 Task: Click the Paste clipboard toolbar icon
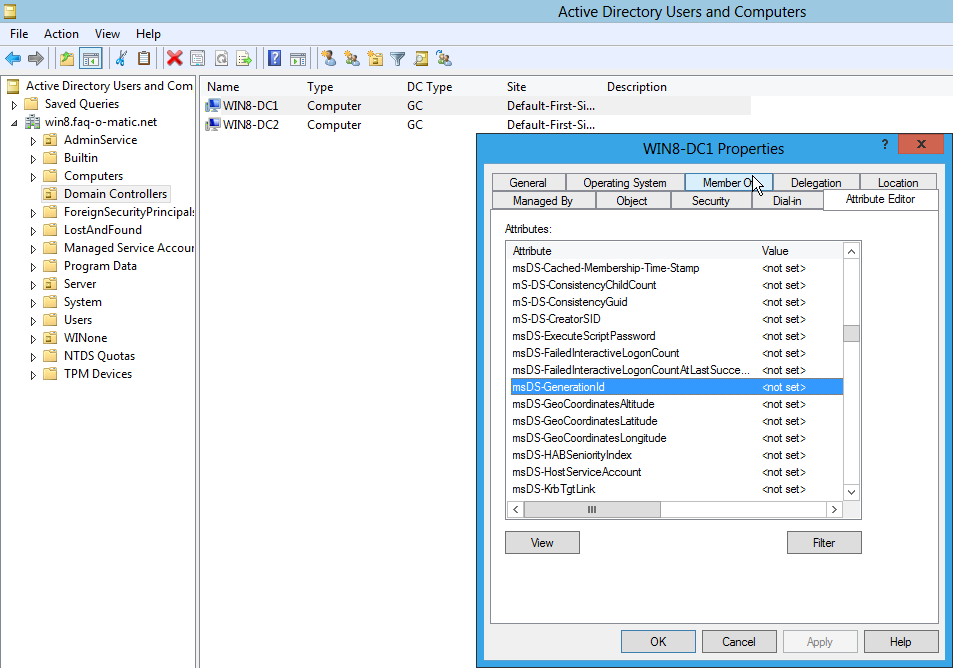[x=144, y=59]
